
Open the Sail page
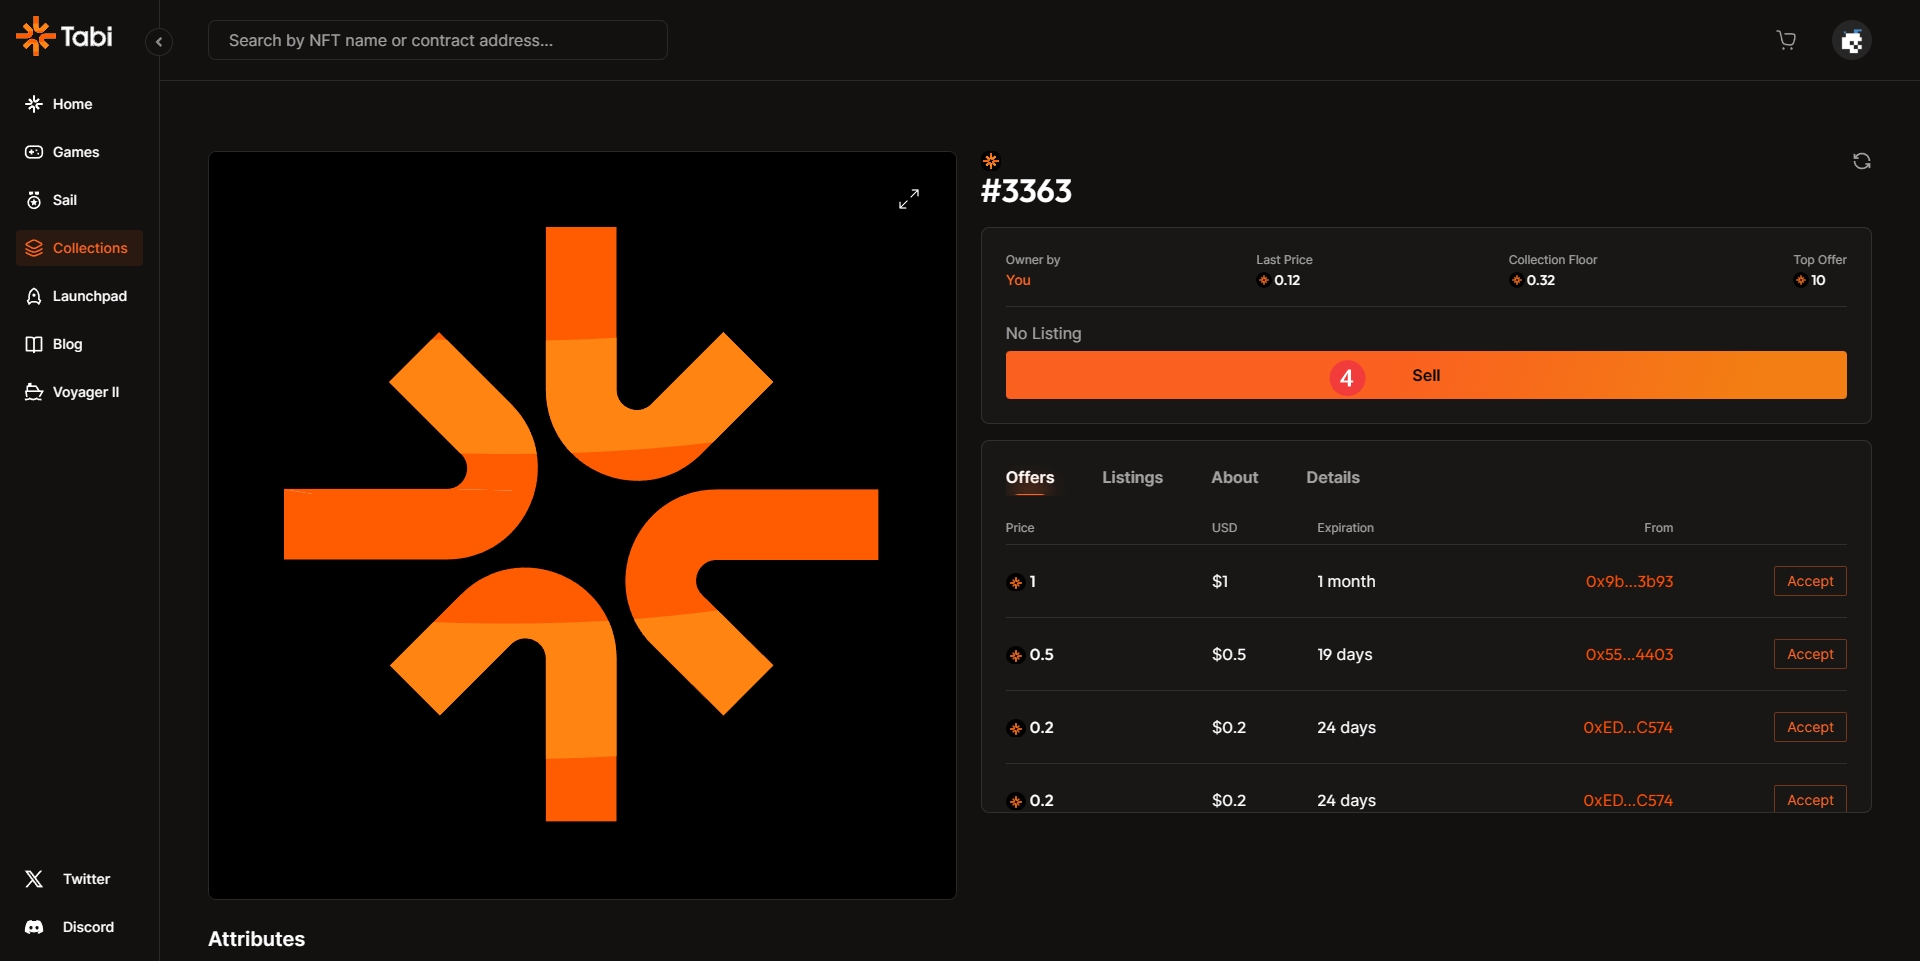(64, 200)
